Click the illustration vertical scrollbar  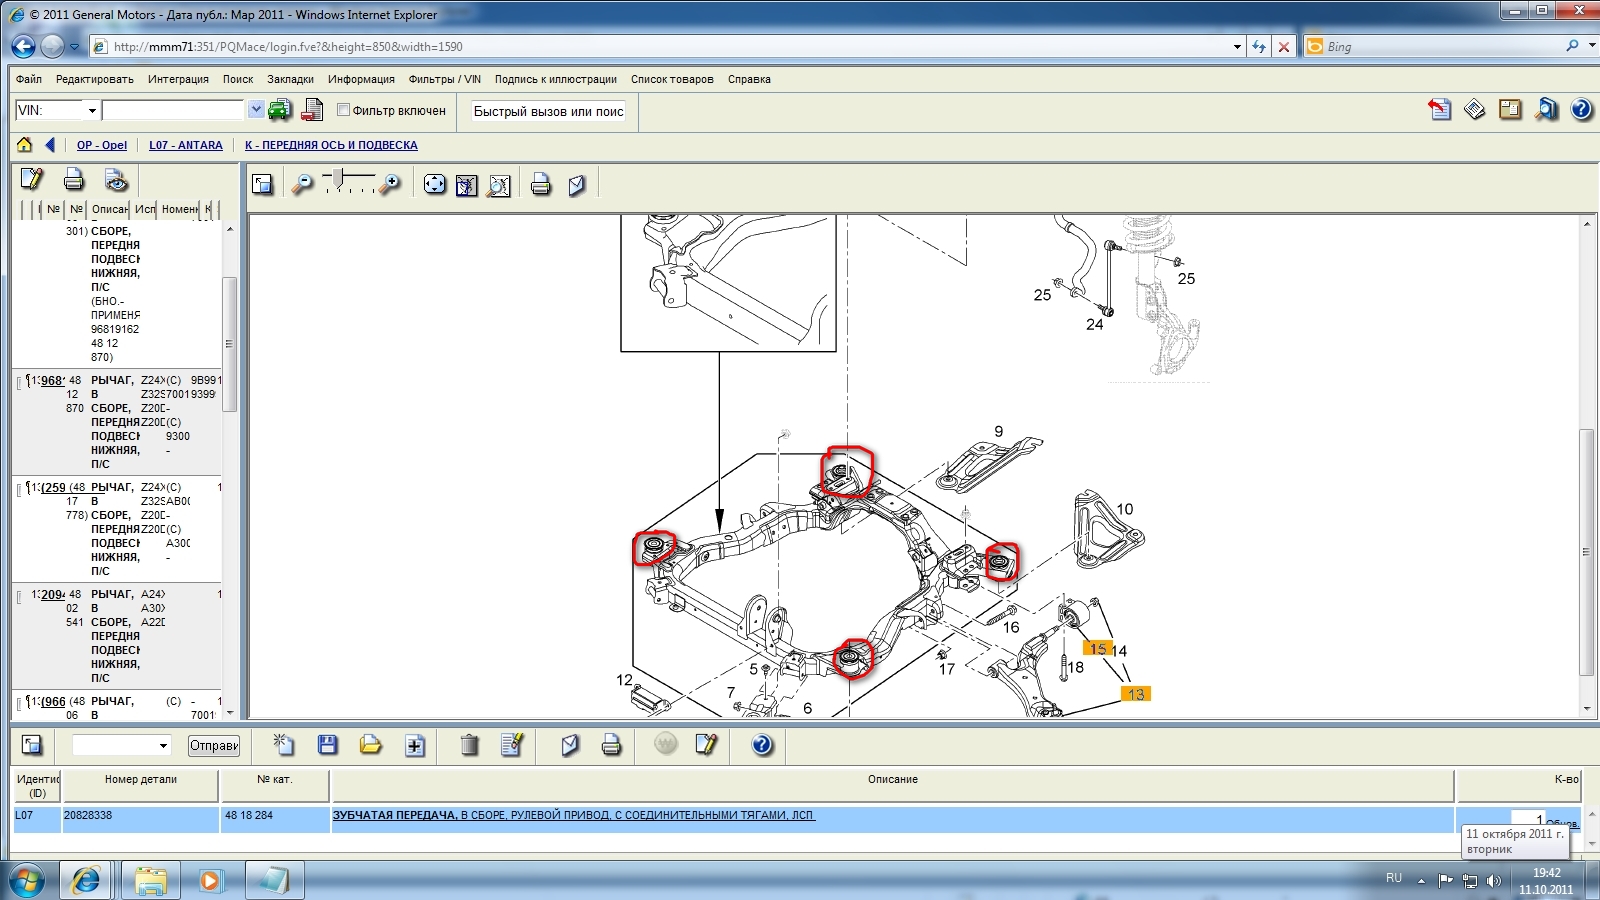1587,551
